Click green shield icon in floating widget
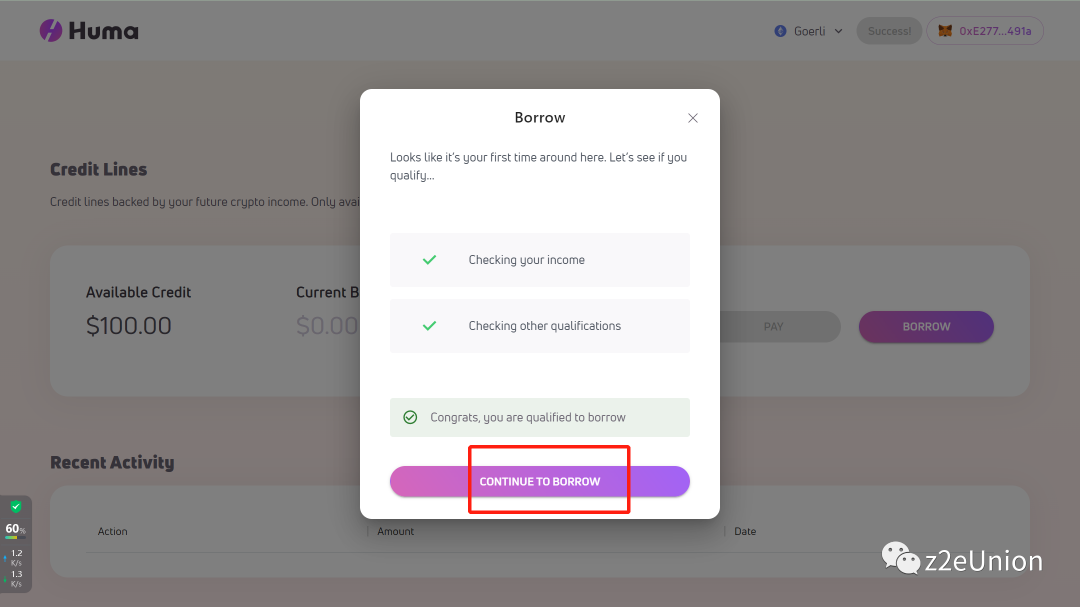 tap(16, 507)
